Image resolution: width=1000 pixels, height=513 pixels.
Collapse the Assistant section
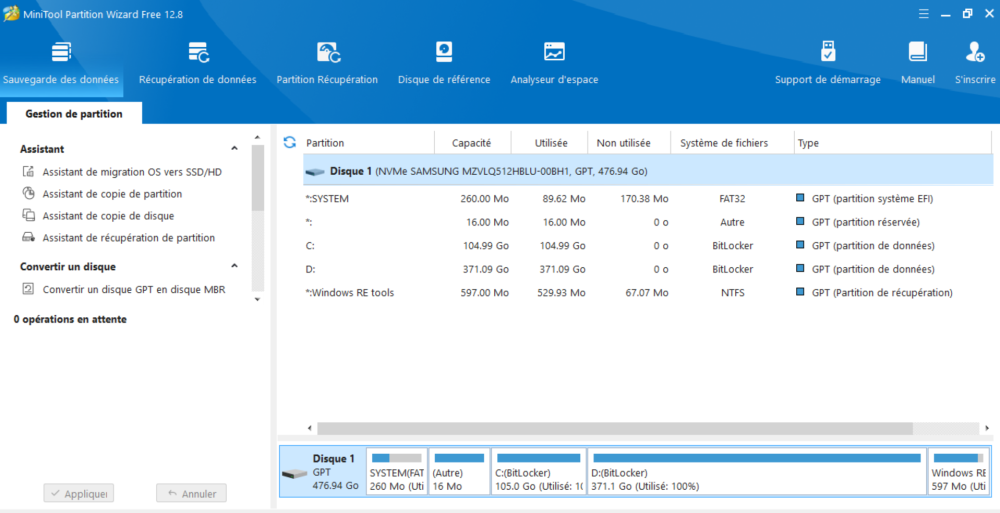[234, 149]
